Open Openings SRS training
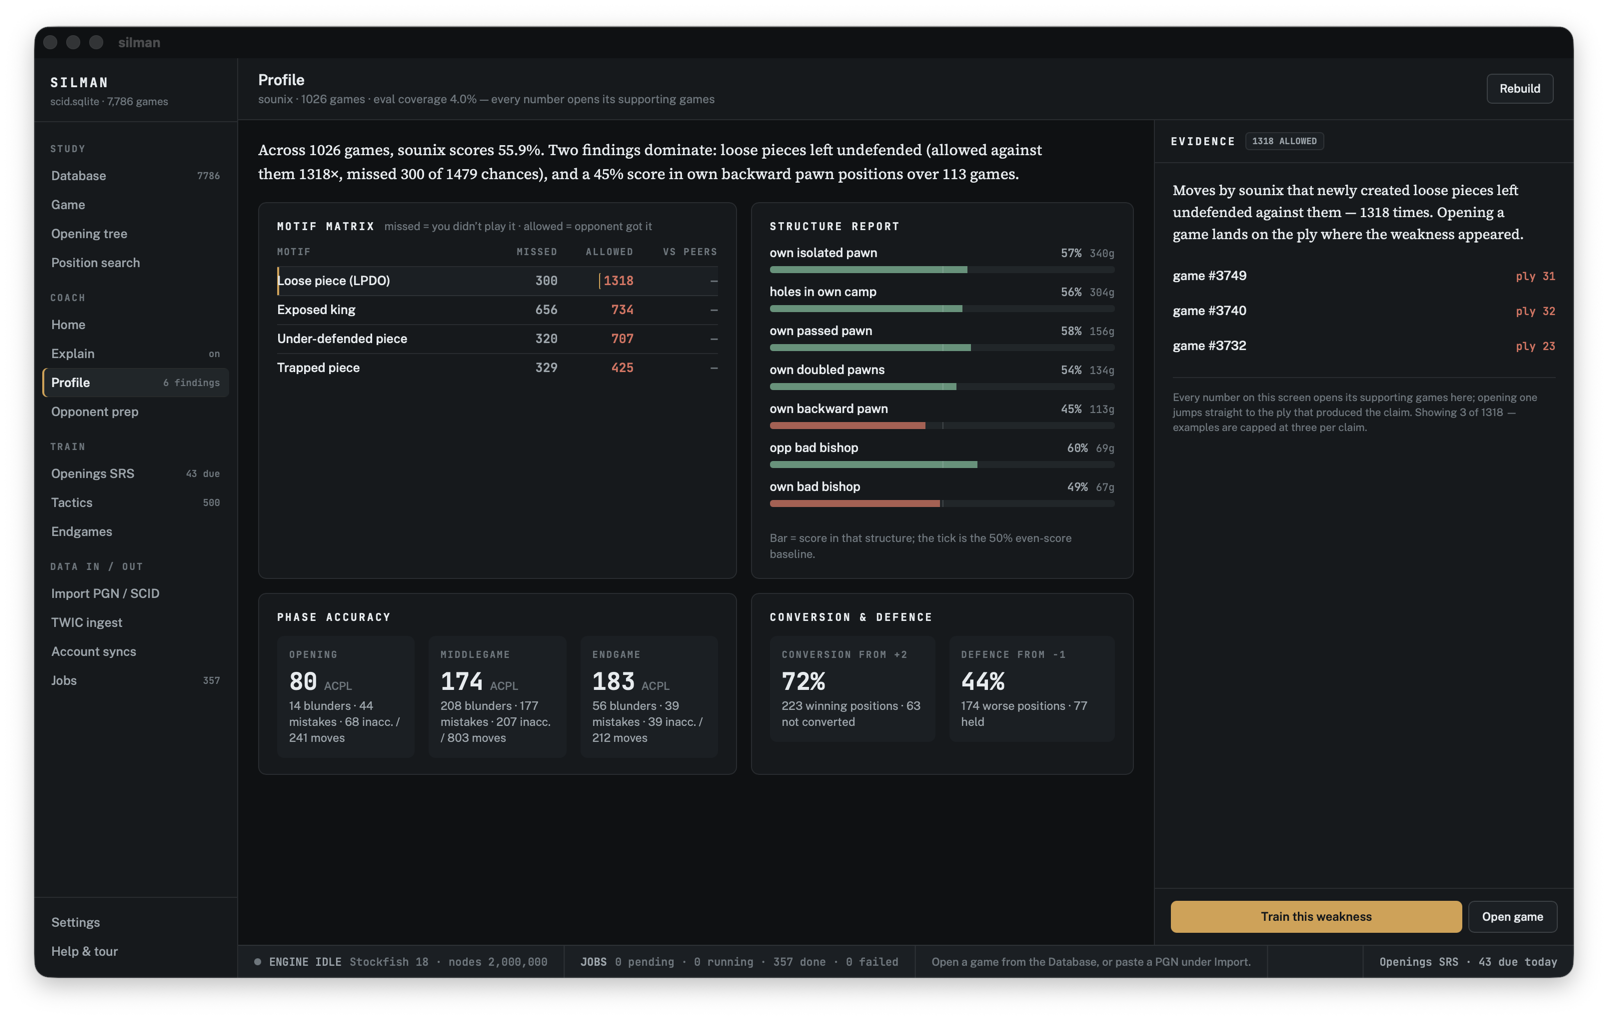The height and width of the screenshot is (1020, 1608). click(x=135, y=474)
